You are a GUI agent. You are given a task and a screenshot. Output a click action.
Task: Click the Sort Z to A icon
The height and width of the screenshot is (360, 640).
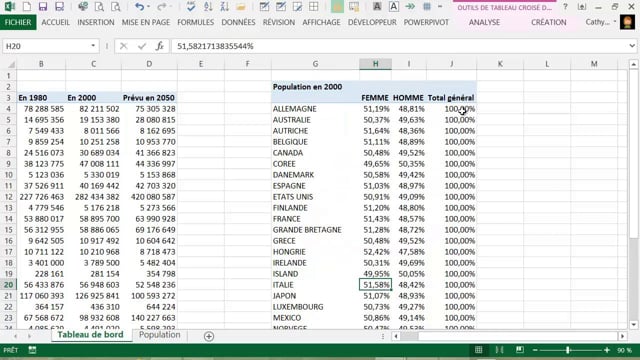(224, 7)
